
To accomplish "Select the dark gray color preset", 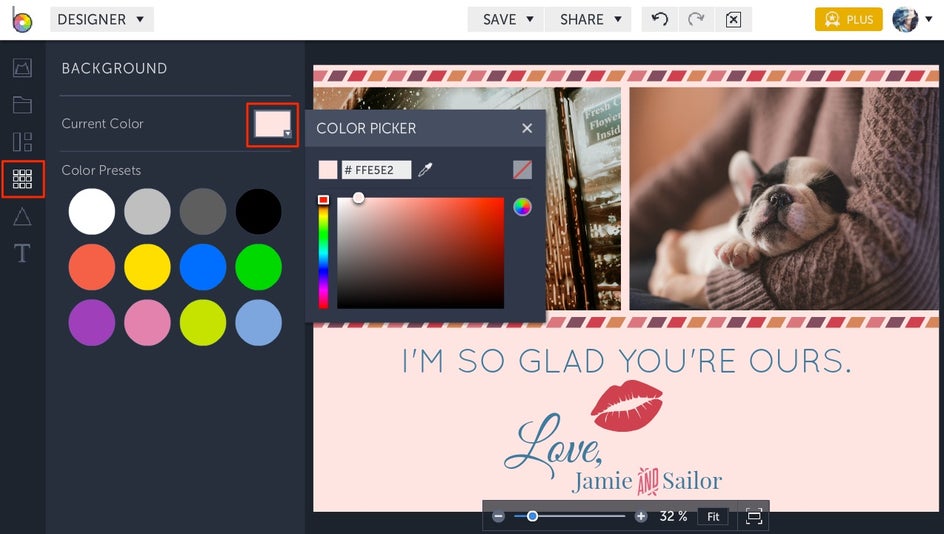I will tap(203, 211).
